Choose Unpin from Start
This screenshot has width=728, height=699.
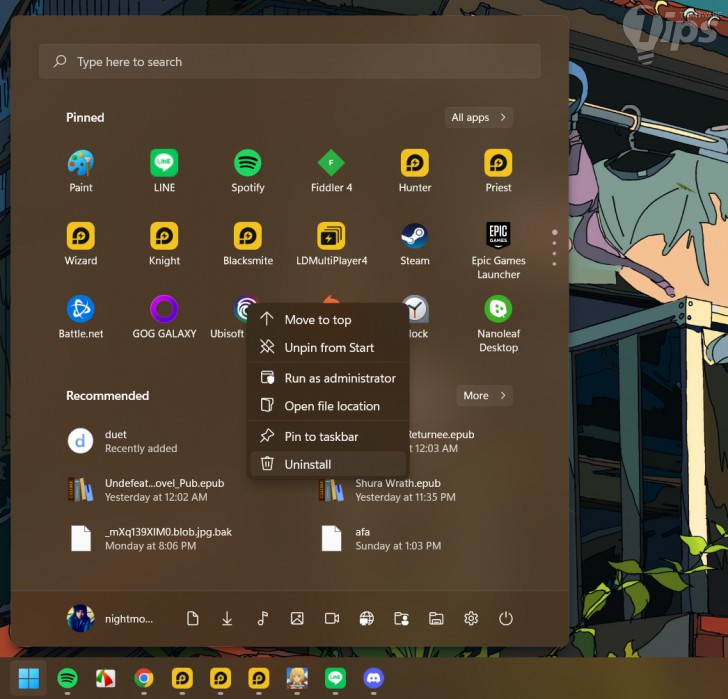point(328,347)
